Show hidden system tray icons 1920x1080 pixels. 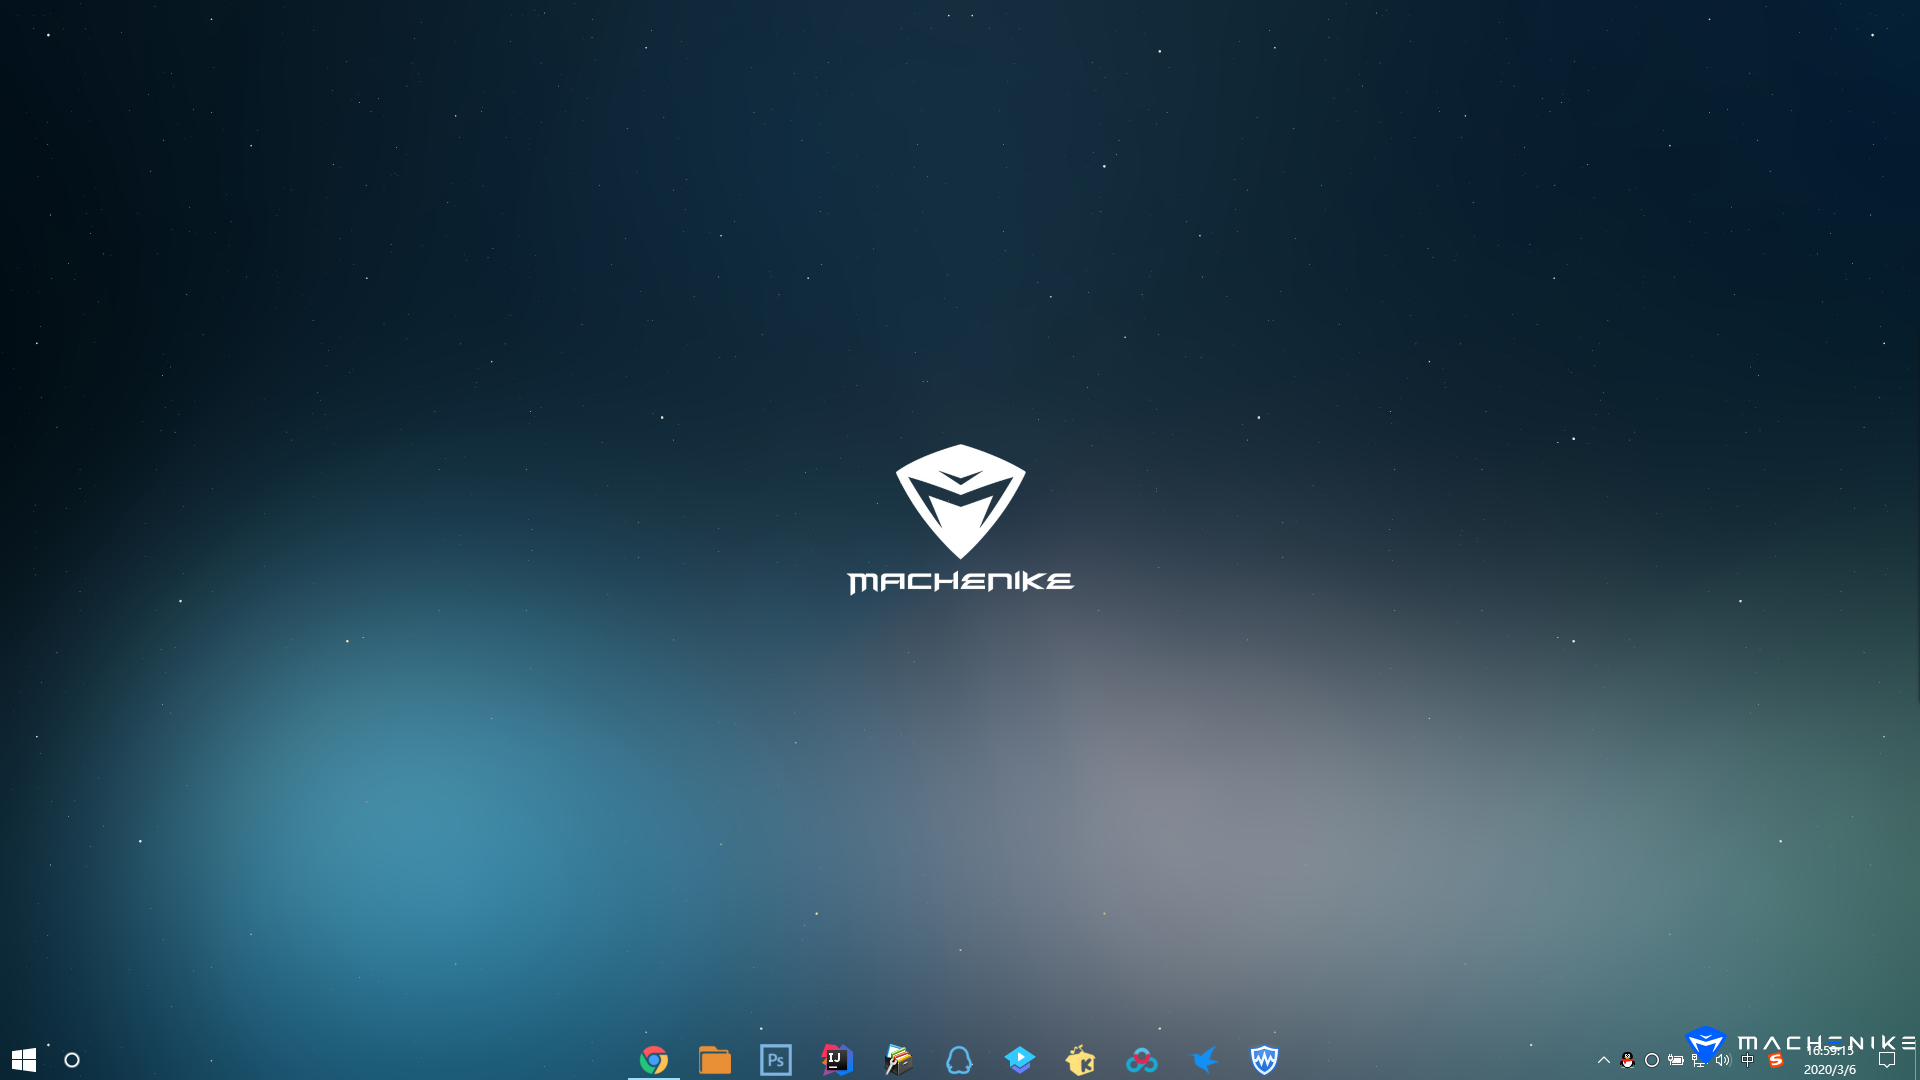pos(1604,1060)
